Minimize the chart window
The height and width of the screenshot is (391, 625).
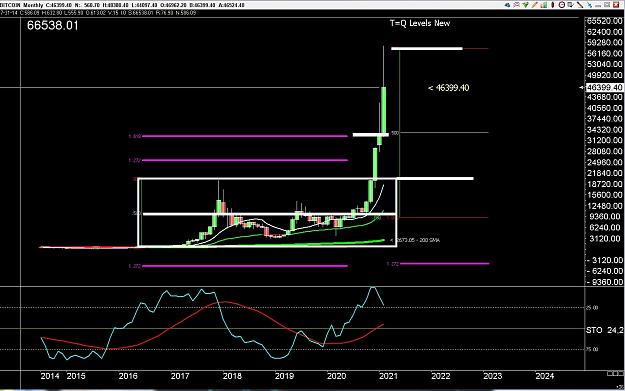(x=597, y=5)
